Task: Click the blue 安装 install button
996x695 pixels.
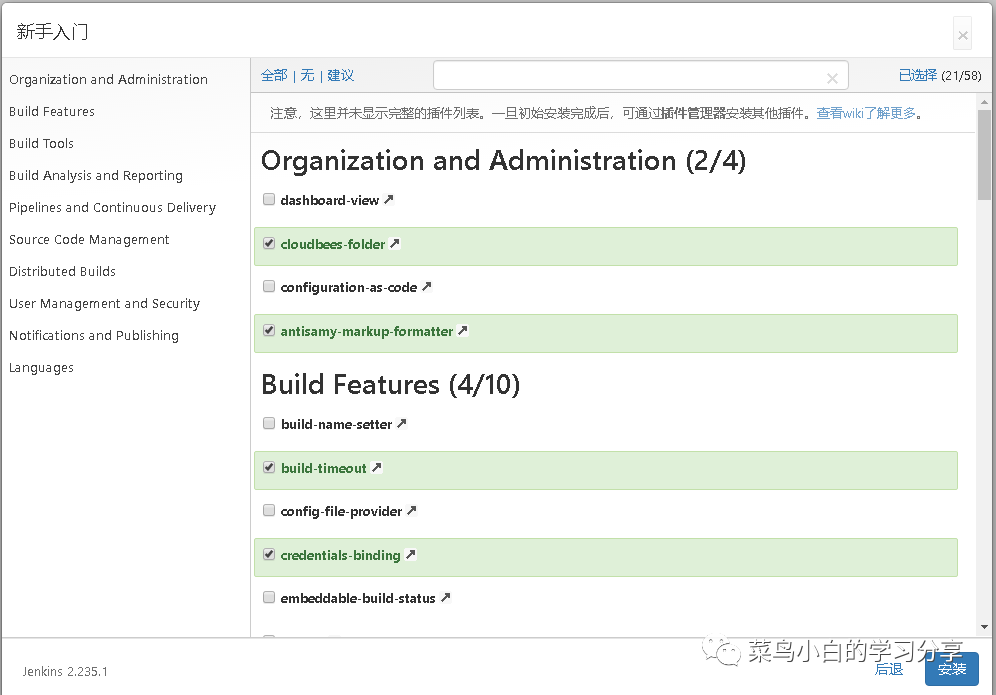Action: (951, 669)
